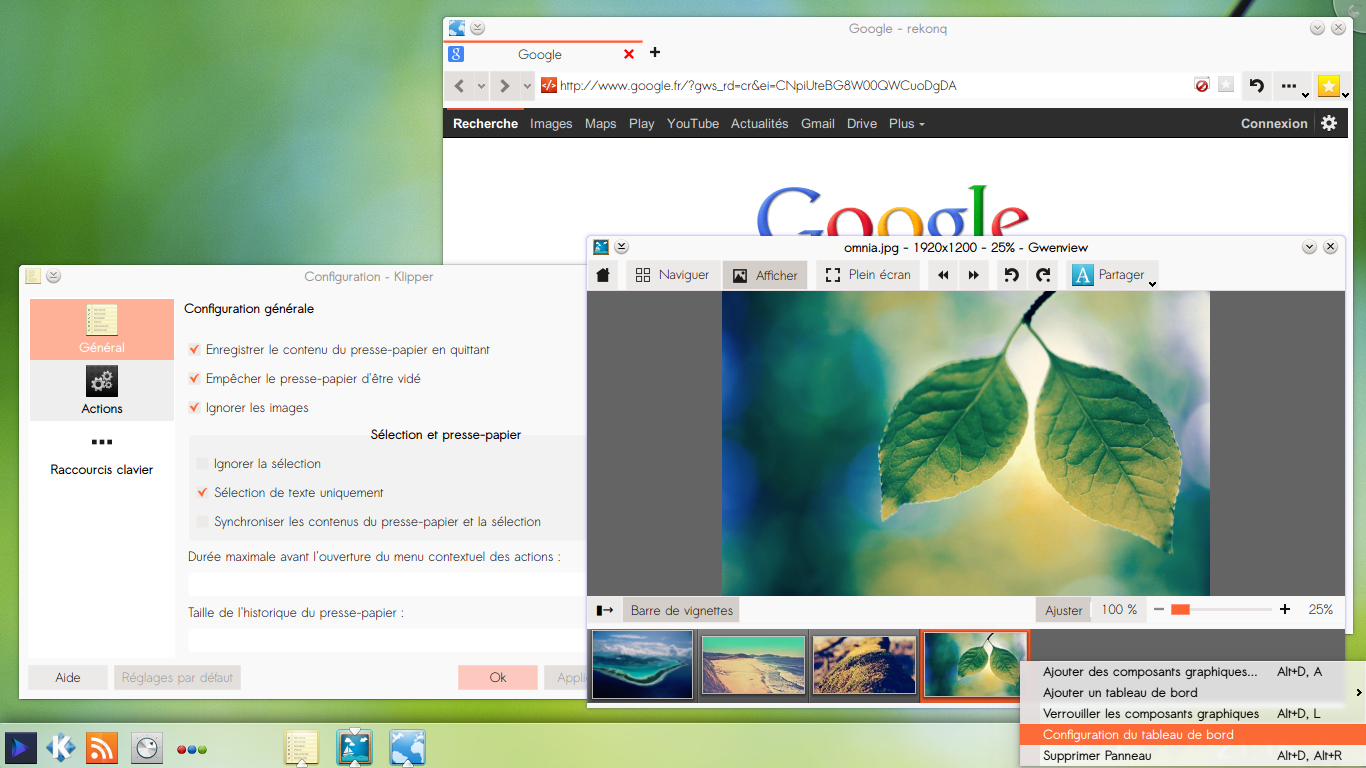Open rekonq's three-dot tools menu
This screenshot has width=1366, height=768.
[1291, 86]
